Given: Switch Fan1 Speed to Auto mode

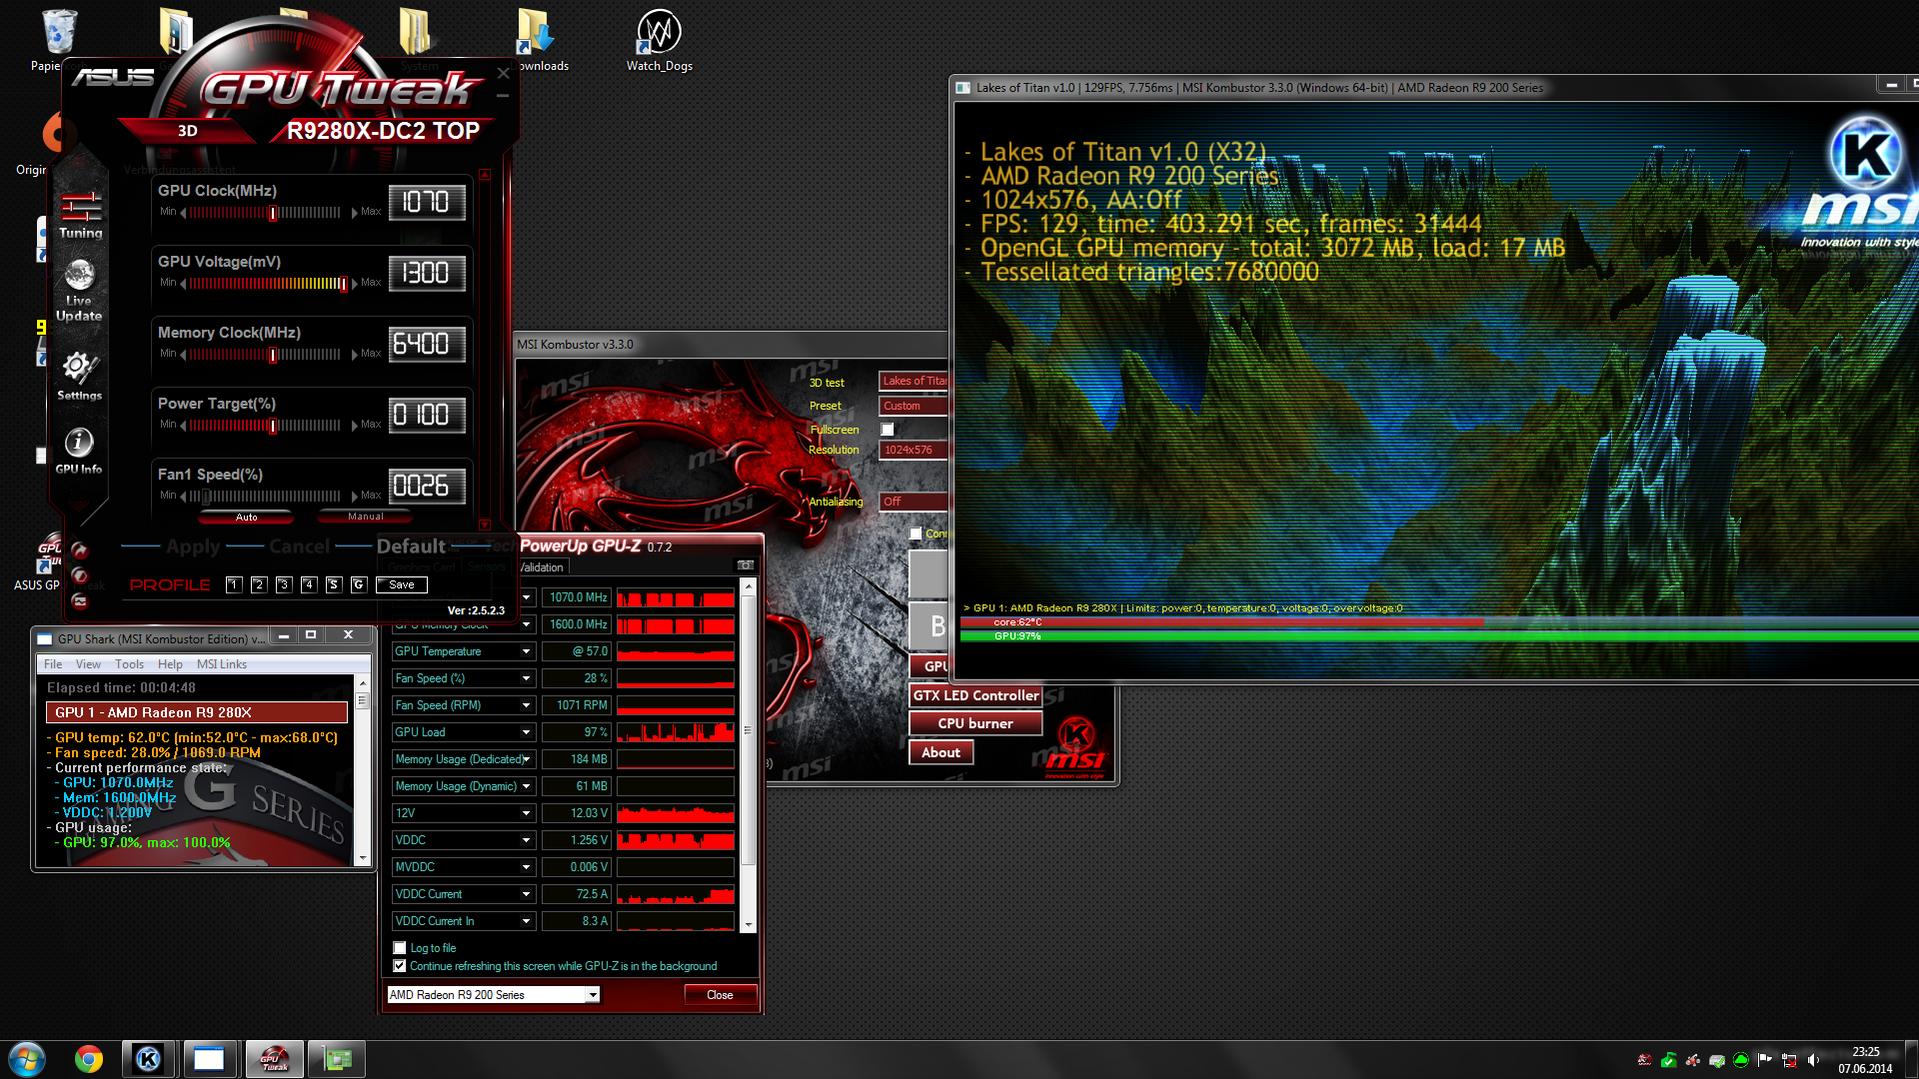Looking at the screenshot, I should (246, 517).
